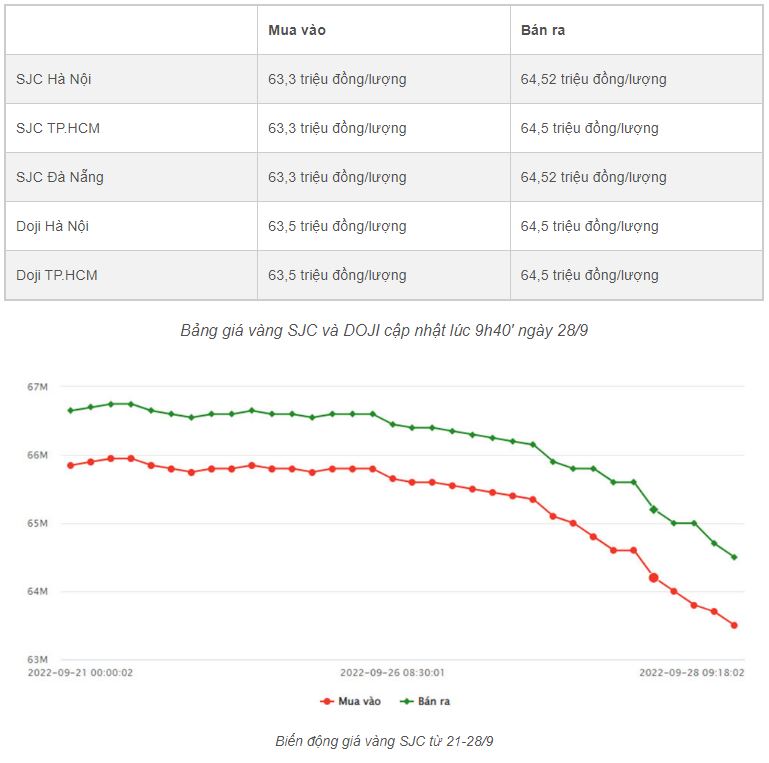Toggle the red Mua vào legend series
Image resolution: width=769 pixels, height=763 pixels.
pos(350,702)
